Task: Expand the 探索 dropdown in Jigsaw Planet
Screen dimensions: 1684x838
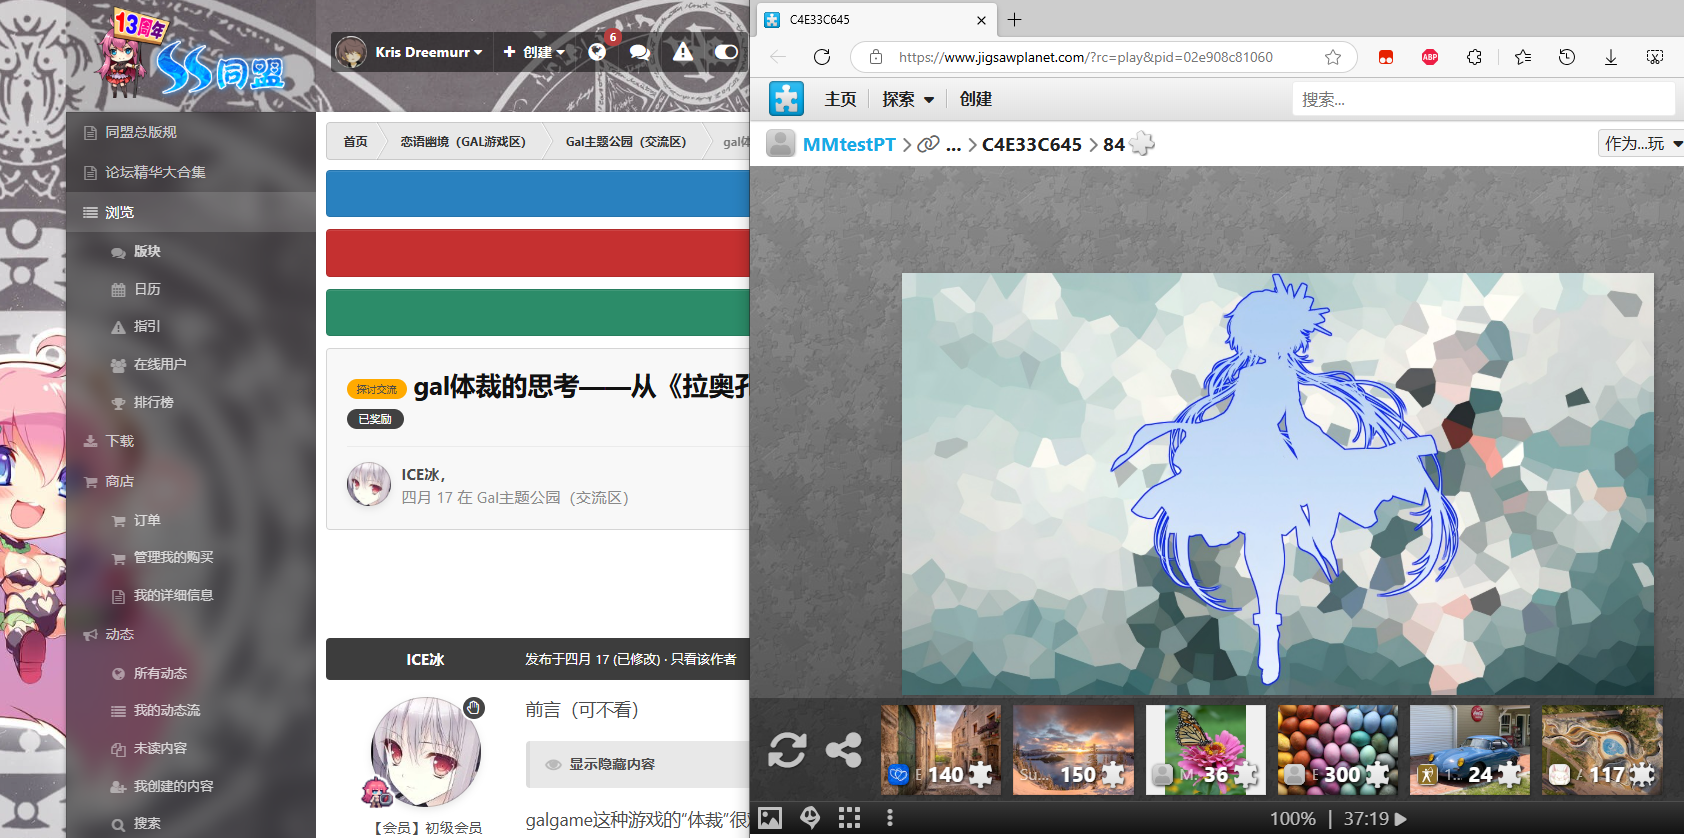Action: pos(908,99)
